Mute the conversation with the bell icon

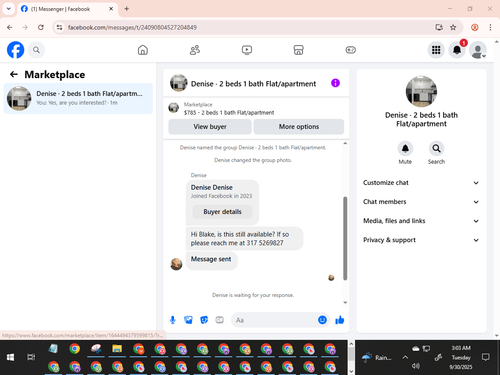click(x=405, y=148)
